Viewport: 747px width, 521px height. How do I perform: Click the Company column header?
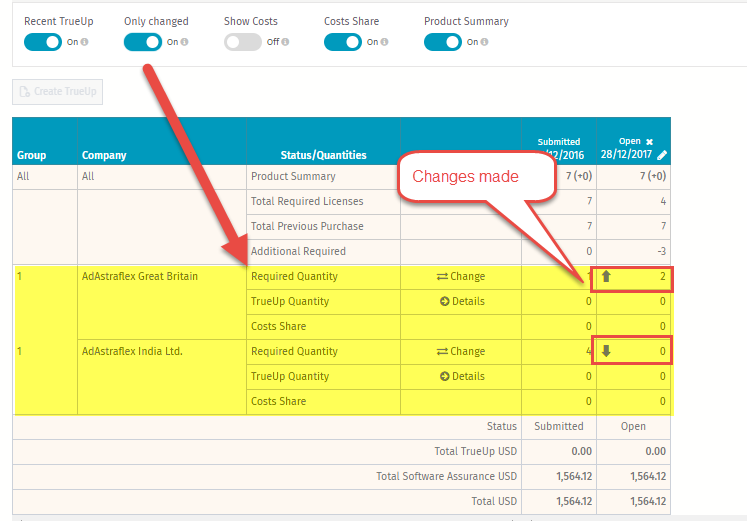coord(104,155)
